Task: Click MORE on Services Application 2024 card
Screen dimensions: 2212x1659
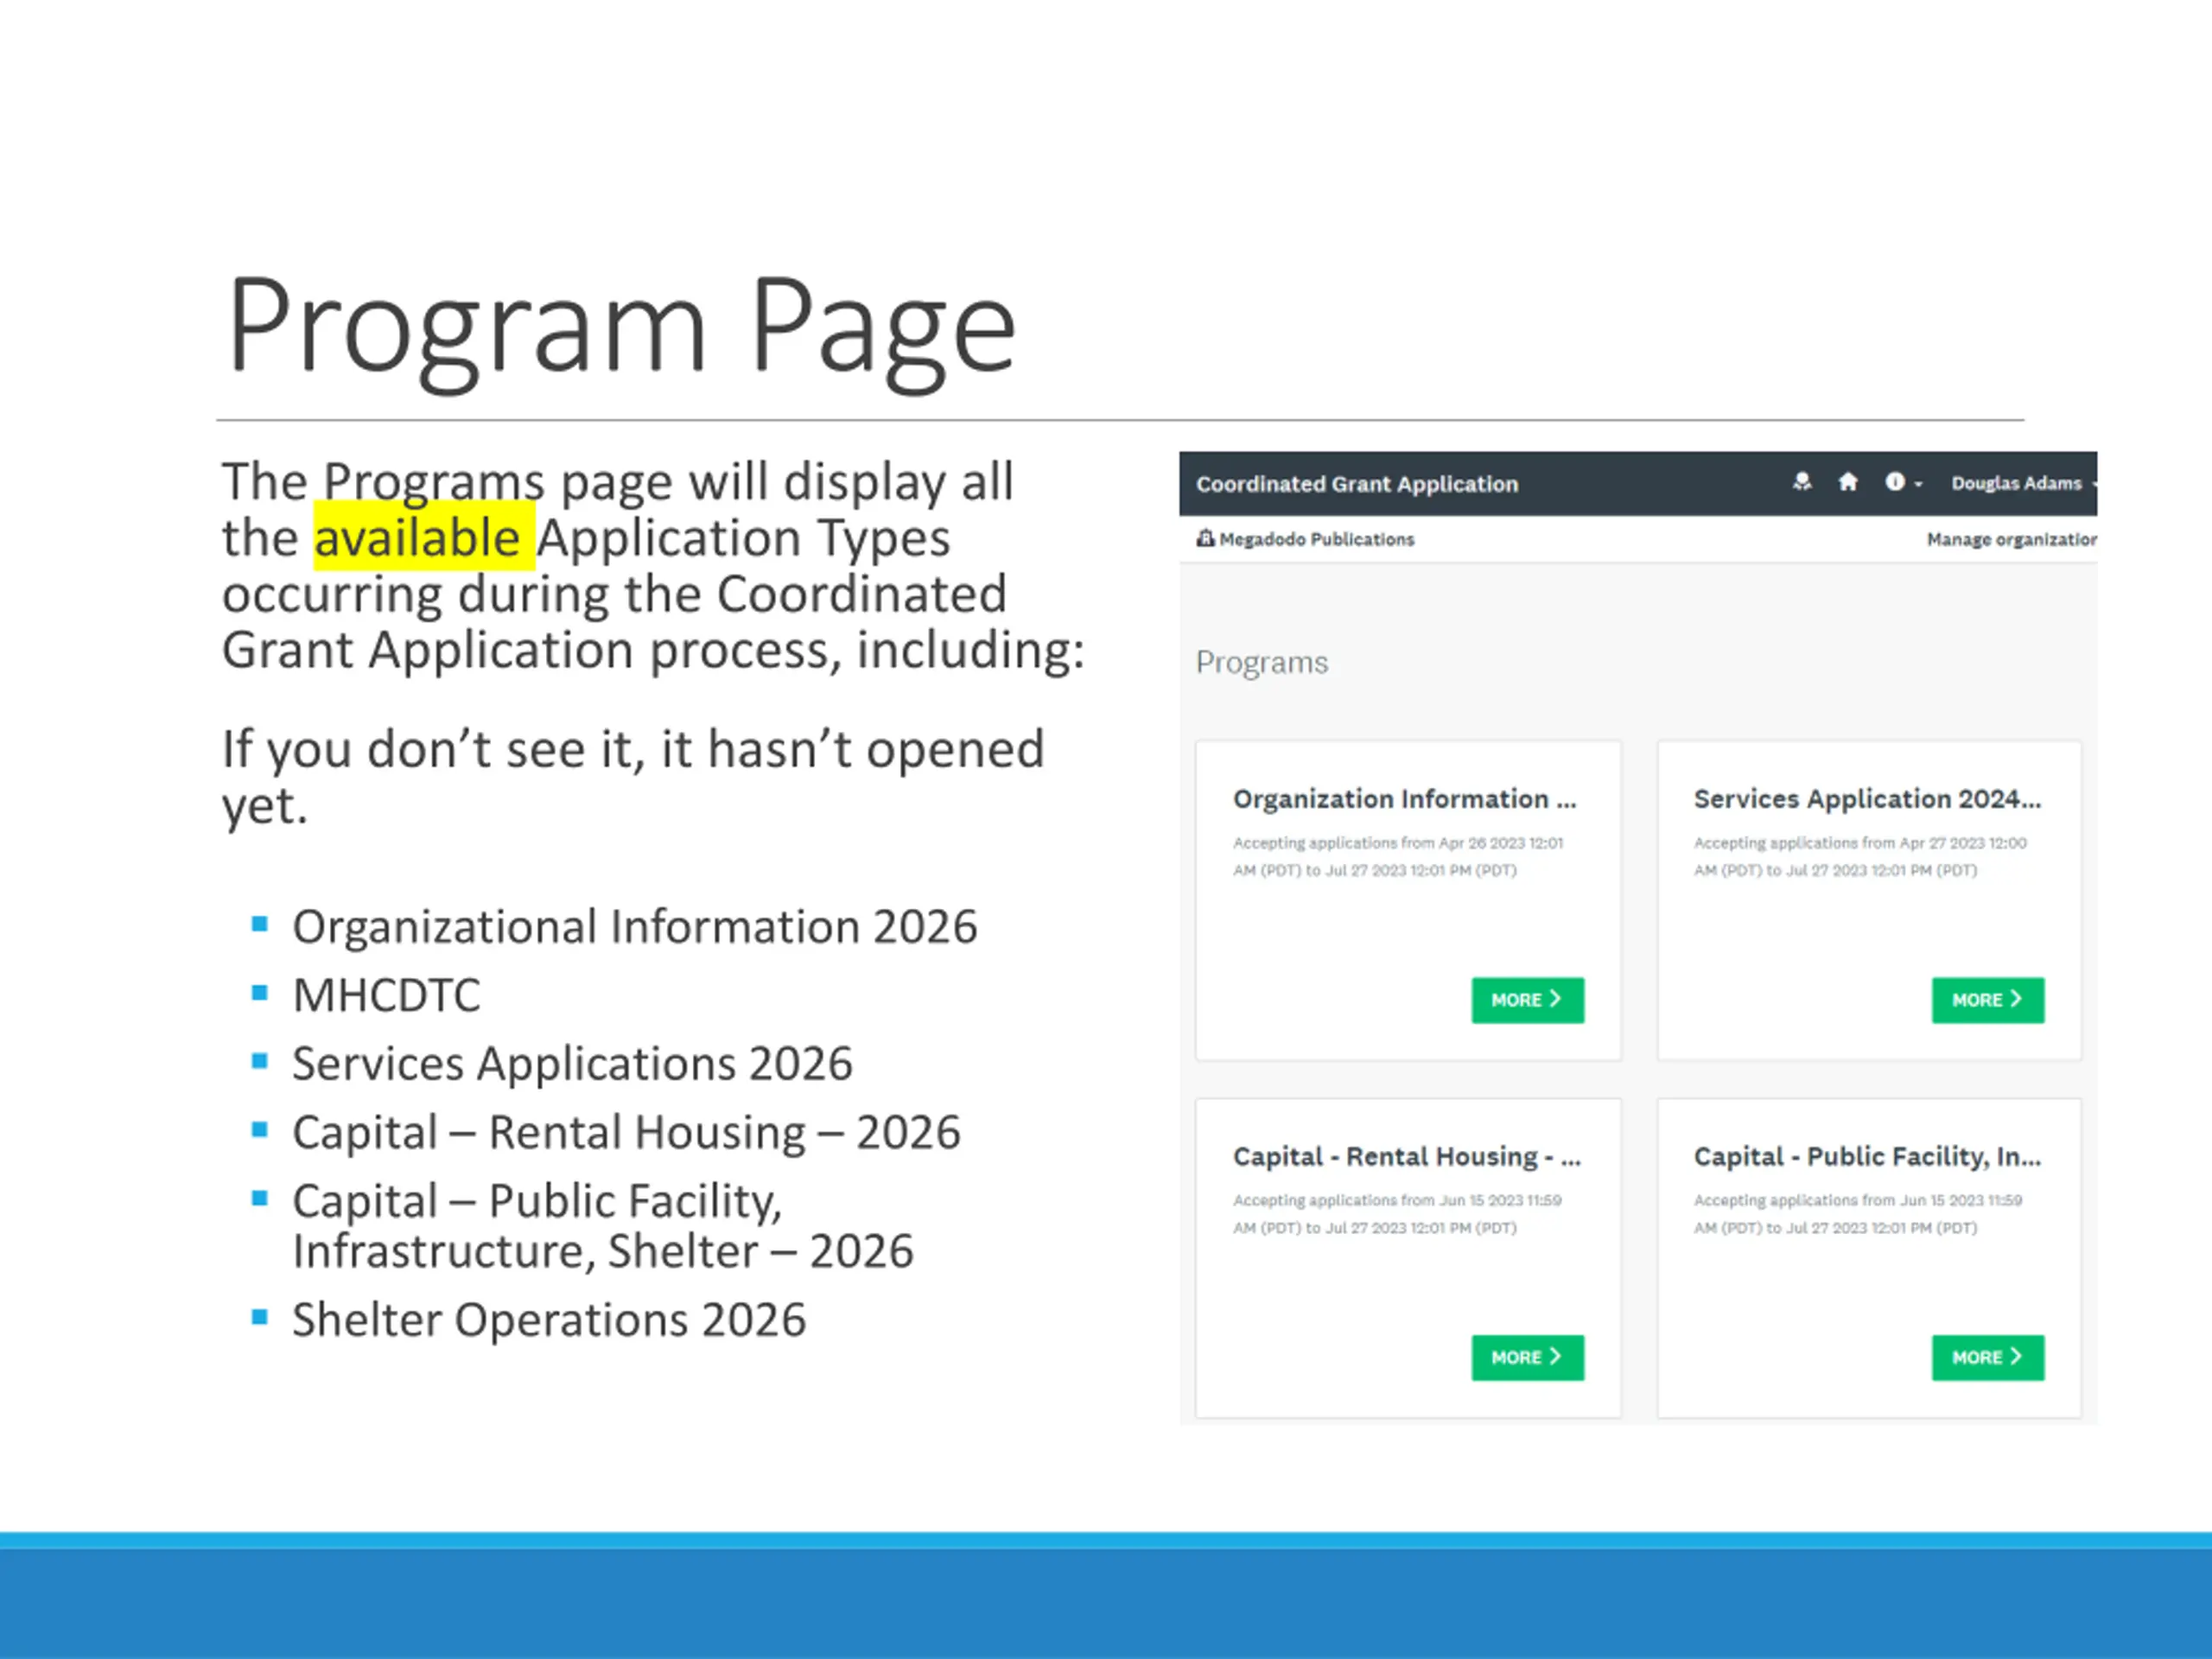Action: pyautogui.click(x=1988, y=1000)
